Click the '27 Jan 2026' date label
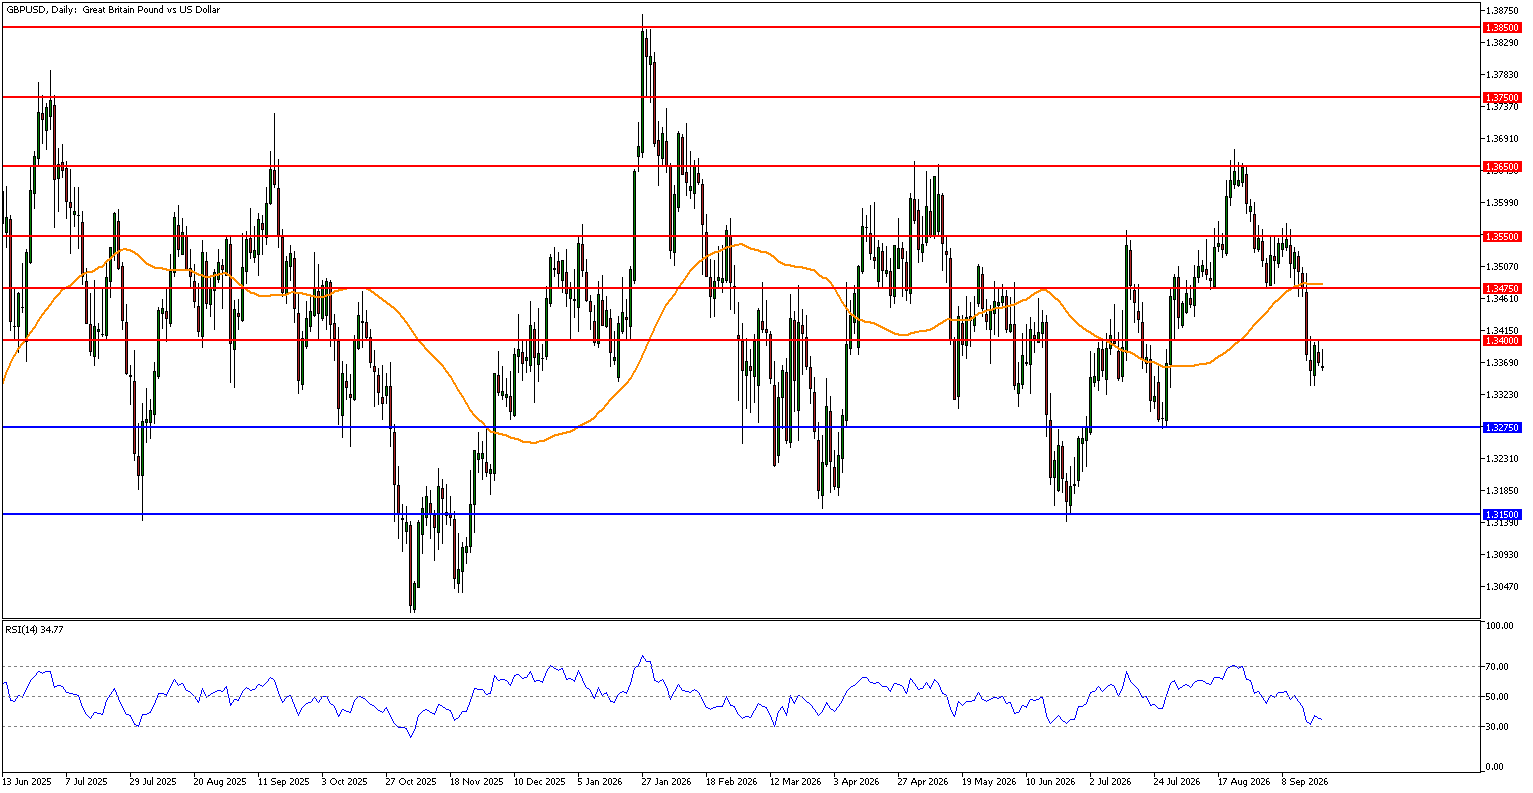 667,781
